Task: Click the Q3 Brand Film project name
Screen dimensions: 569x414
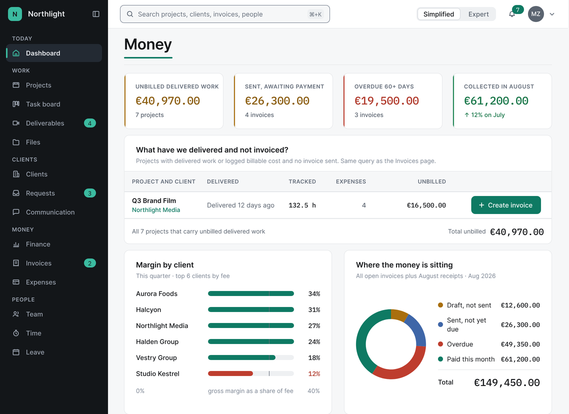Action: (x=154, y=201)
